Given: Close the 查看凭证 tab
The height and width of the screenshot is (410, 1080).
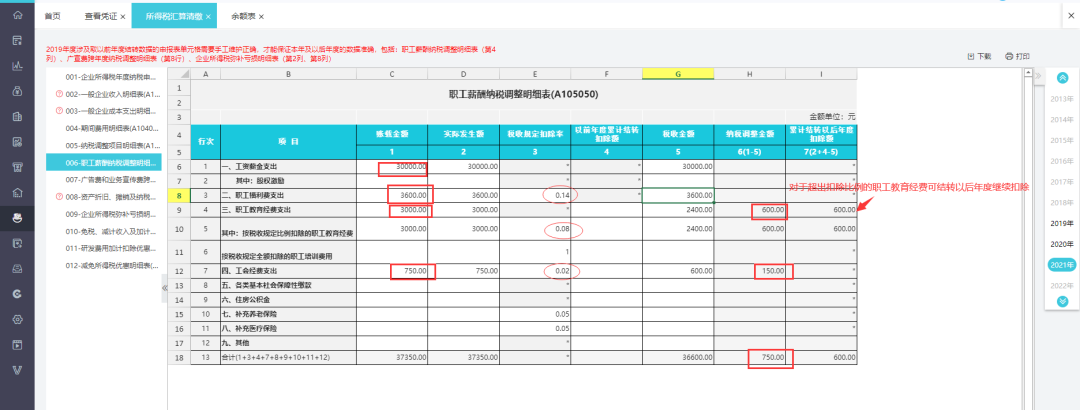Looking at the screenshot, I should pos(123,16).
